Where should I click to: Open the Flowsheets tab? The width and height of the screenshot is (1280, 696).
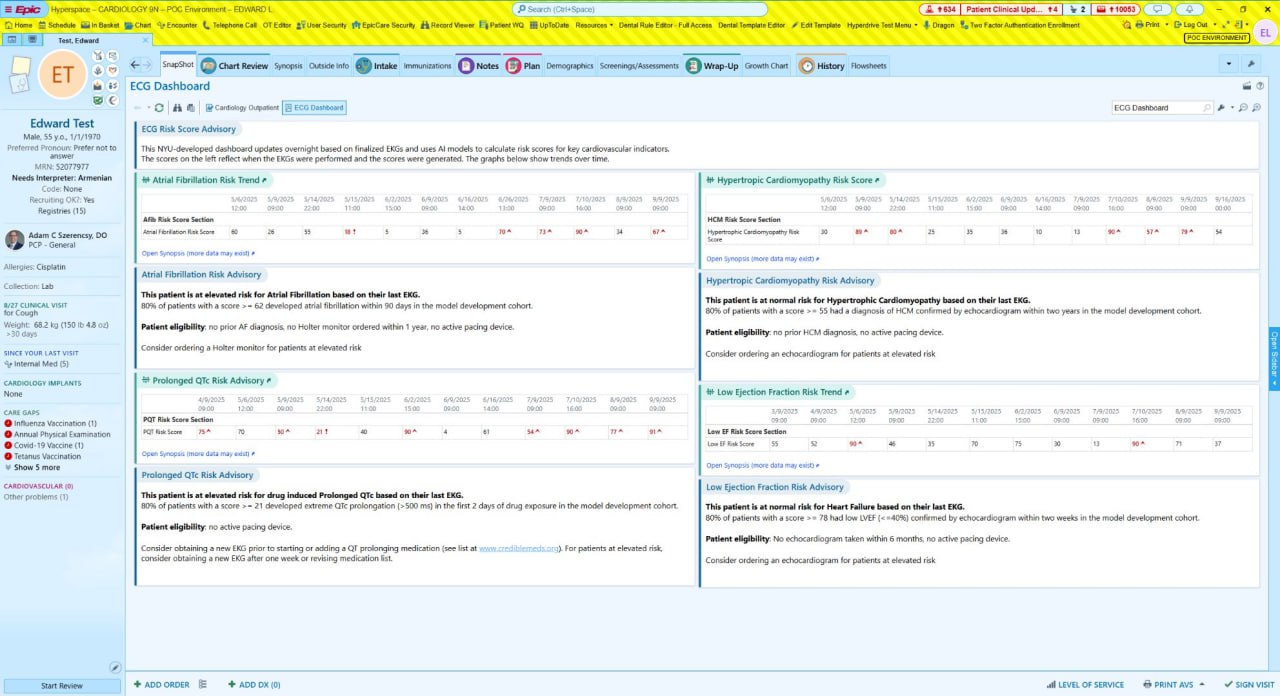click(868, 66)
